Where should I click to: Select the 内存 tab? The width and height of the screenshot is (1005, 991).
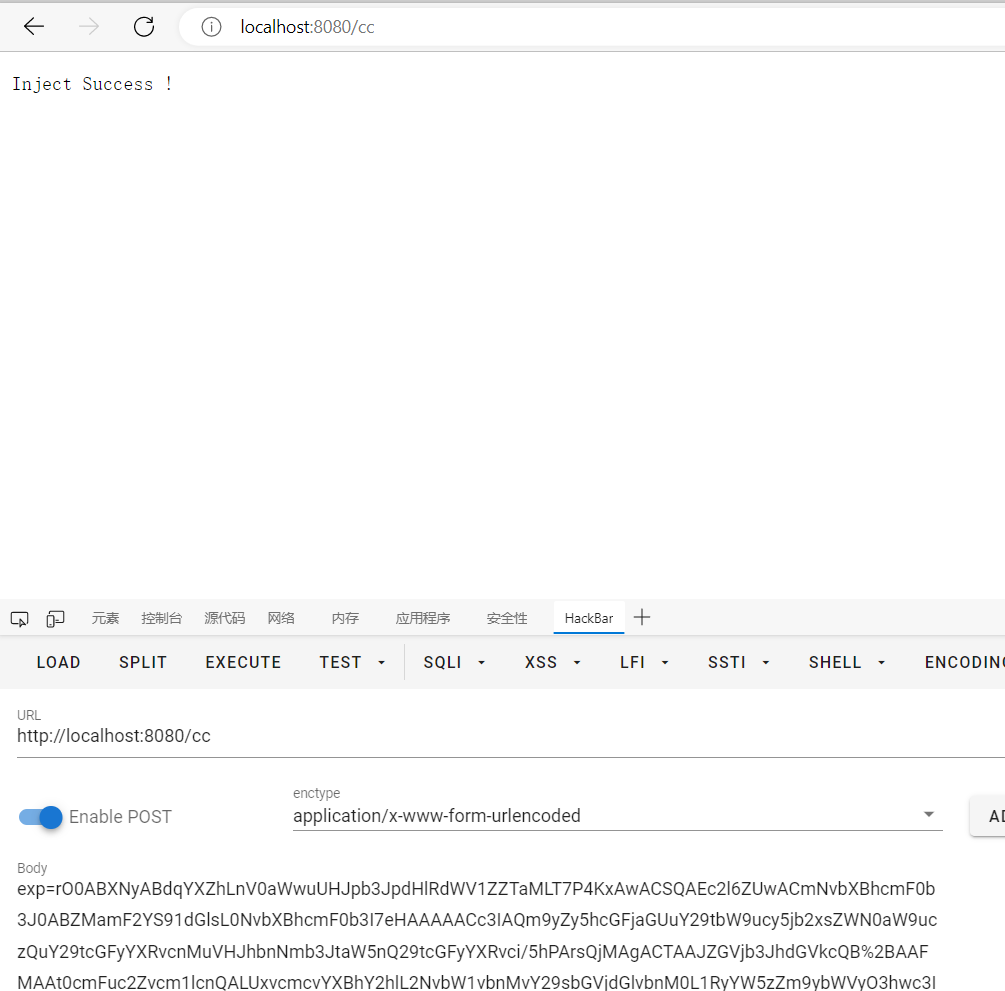[x=345, y=619]
